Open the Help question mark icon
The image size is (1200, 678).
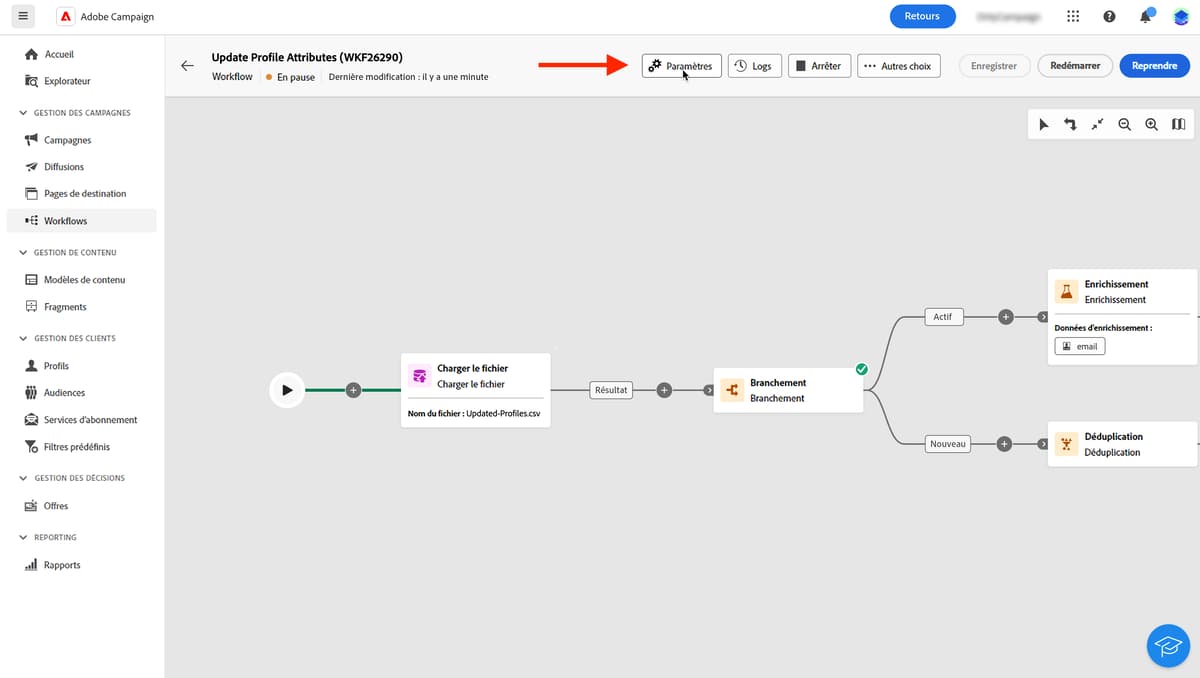click(x=1109, y=16)
